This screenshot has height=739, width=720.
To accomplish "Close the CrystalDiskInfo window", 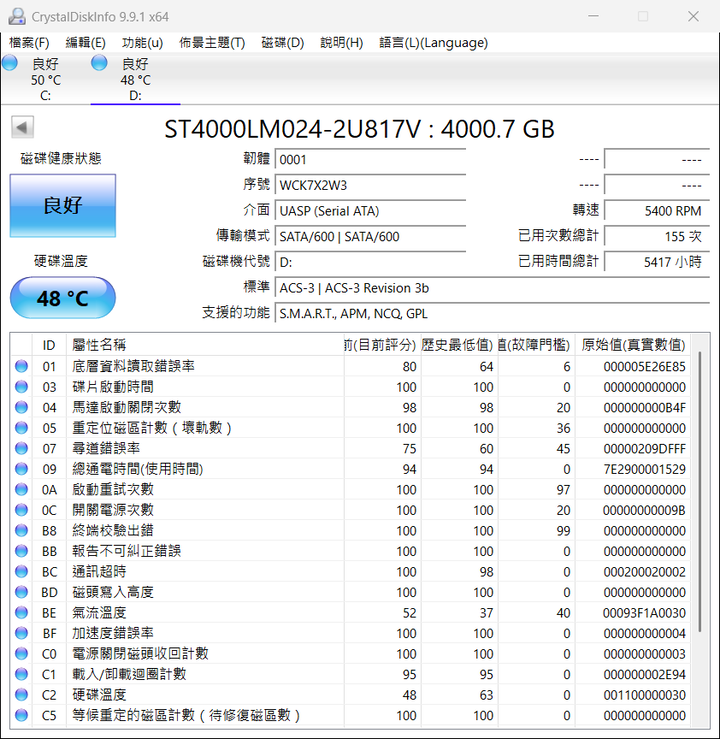I will [x=693, y=16].
